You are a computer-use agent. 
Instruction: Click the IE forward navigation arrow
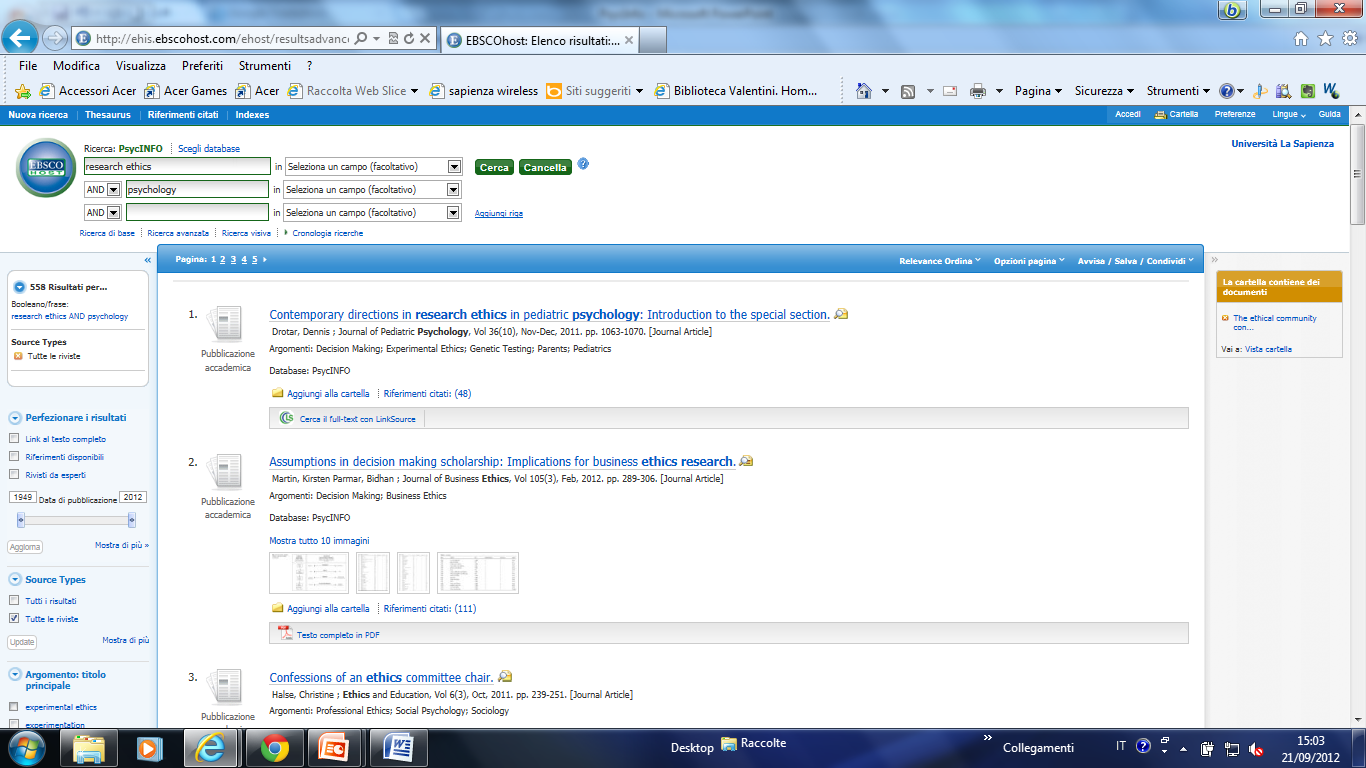tap(55, 39)
